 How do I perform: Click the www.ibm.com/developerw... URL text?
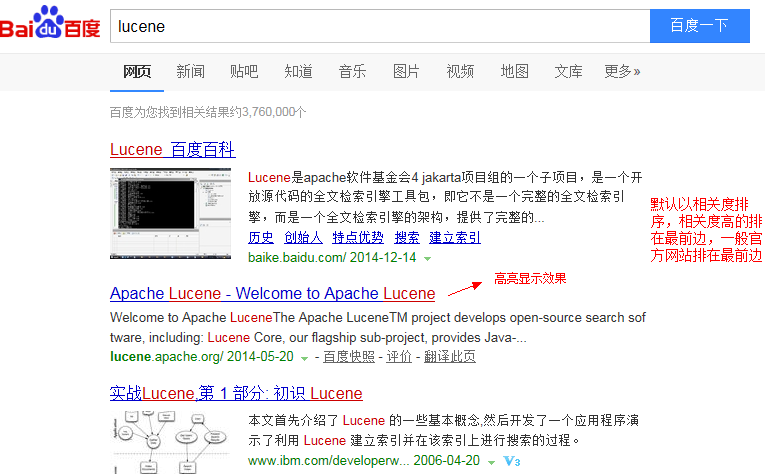coord(329,460)
